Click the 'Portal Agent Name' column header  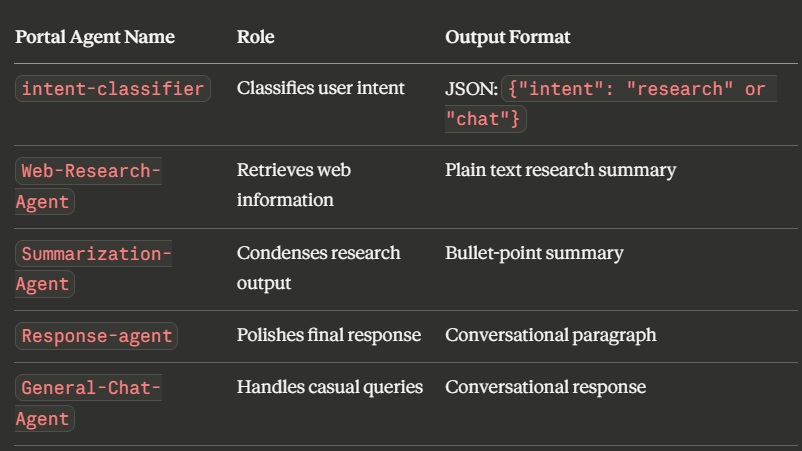click(x=95, y=38)
